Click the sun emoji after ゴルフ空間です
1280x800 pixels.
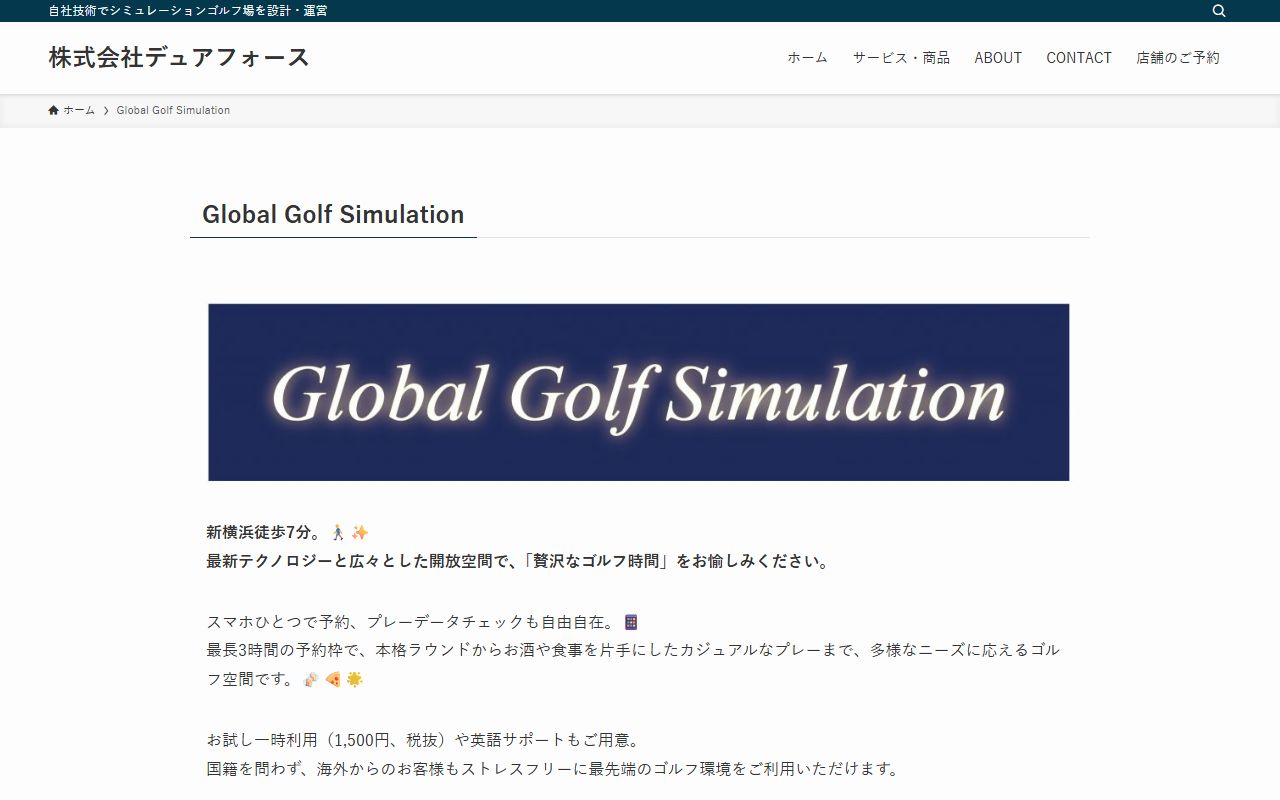354,679
